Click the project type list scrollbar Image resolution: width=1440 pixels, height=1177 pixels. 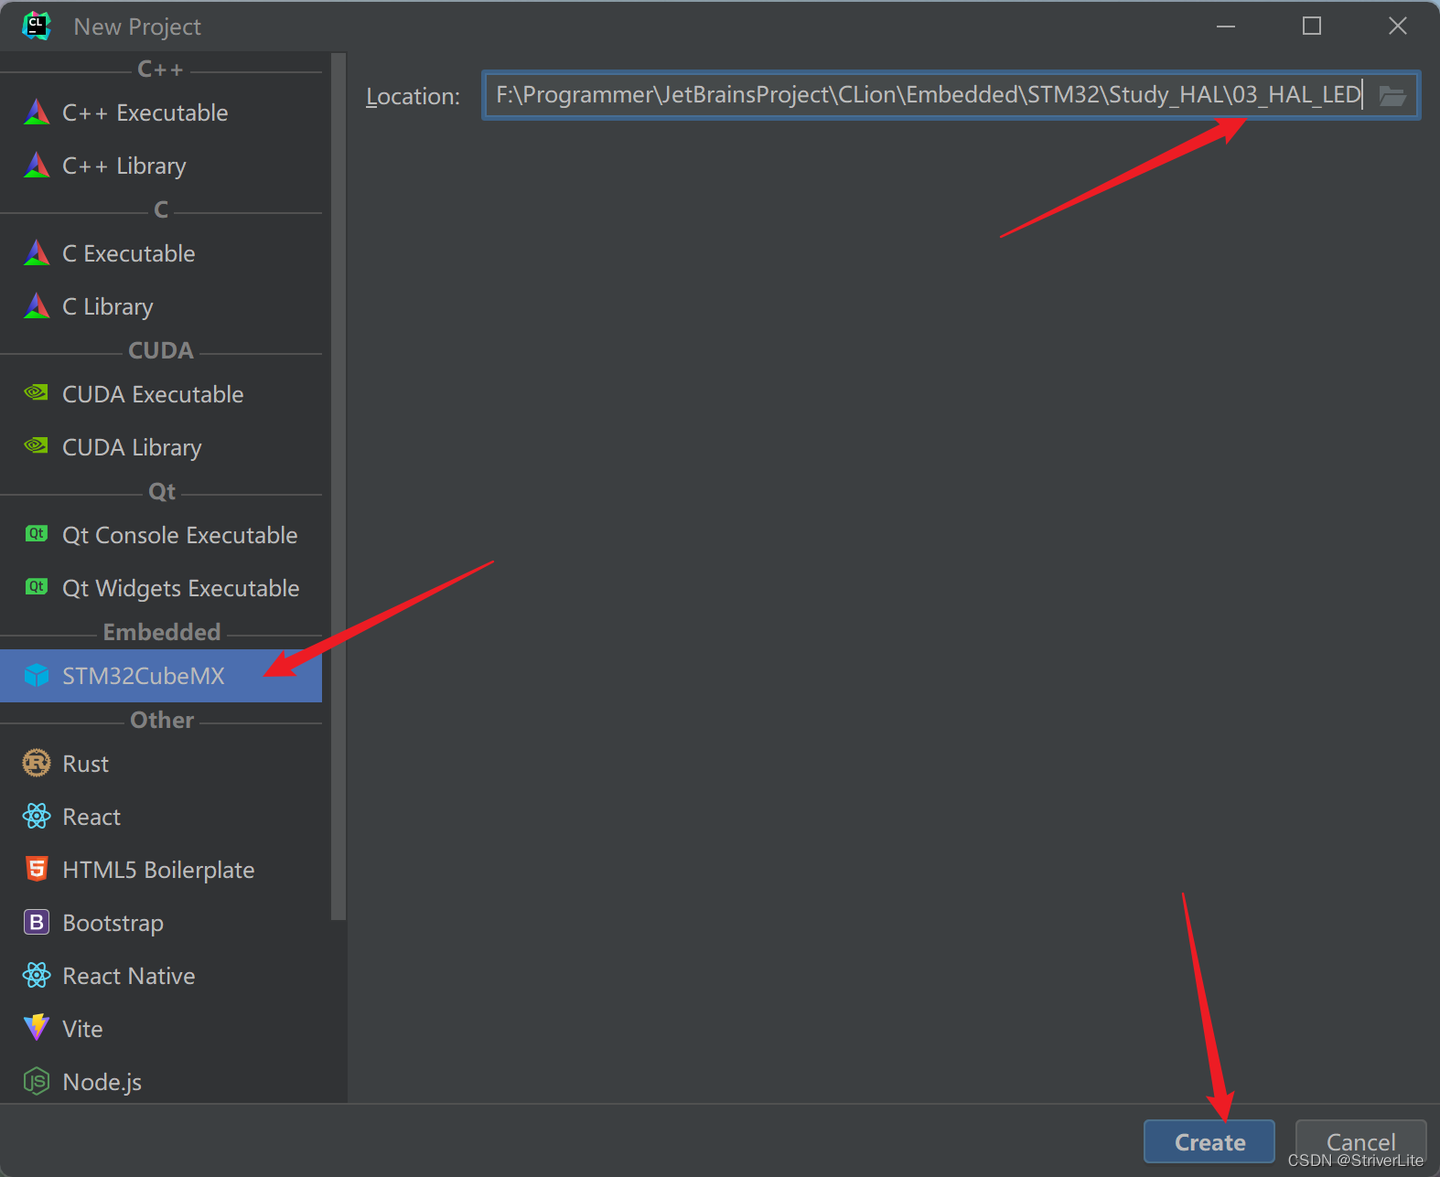(x=338, y=486)
